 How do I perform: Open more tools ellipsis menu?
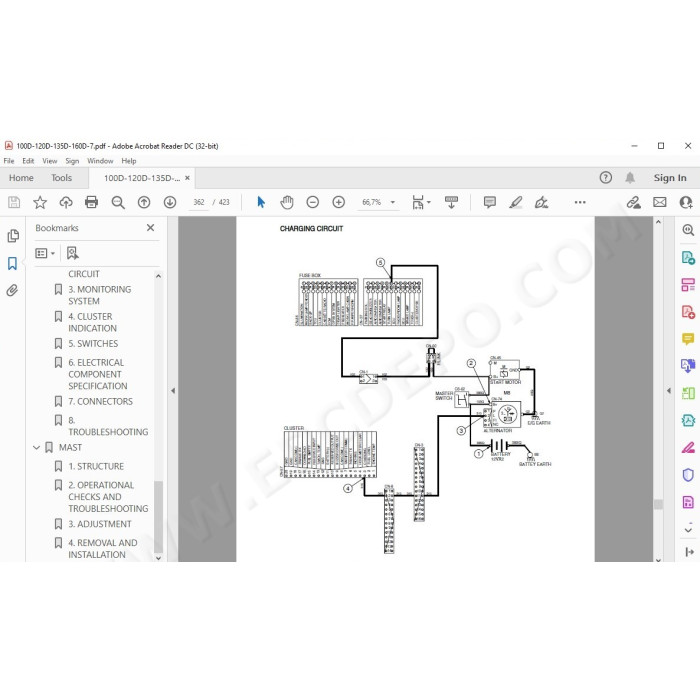click(x=580, y=202)
